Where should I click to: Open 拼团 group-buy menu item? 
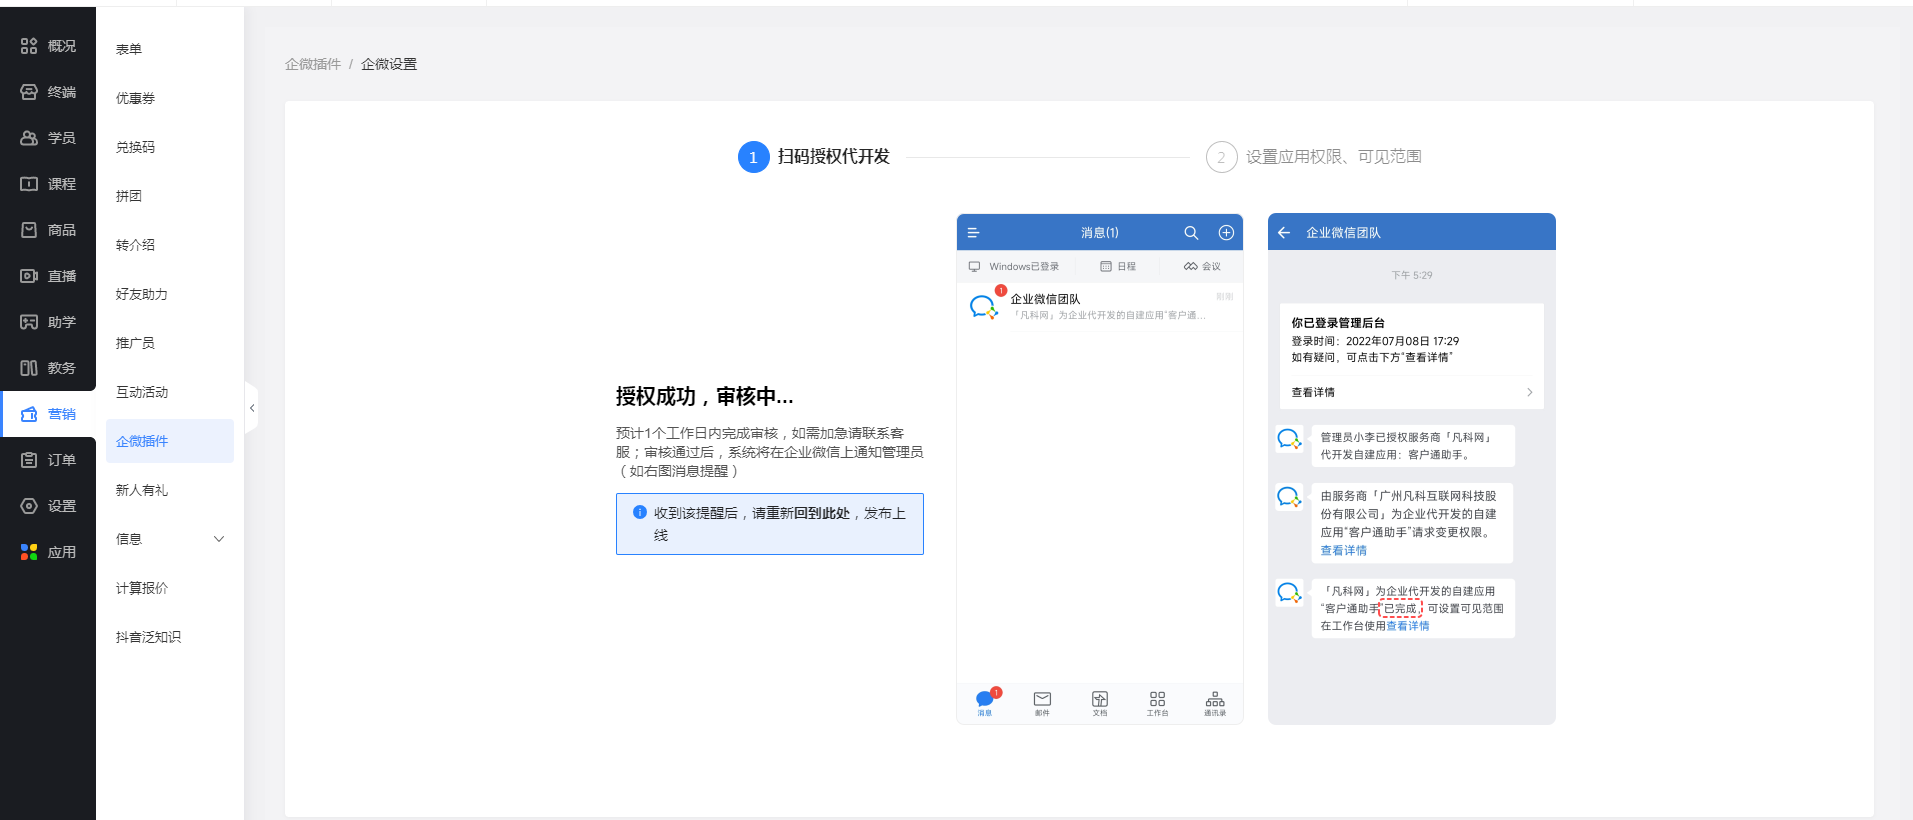tap(129, 196)
